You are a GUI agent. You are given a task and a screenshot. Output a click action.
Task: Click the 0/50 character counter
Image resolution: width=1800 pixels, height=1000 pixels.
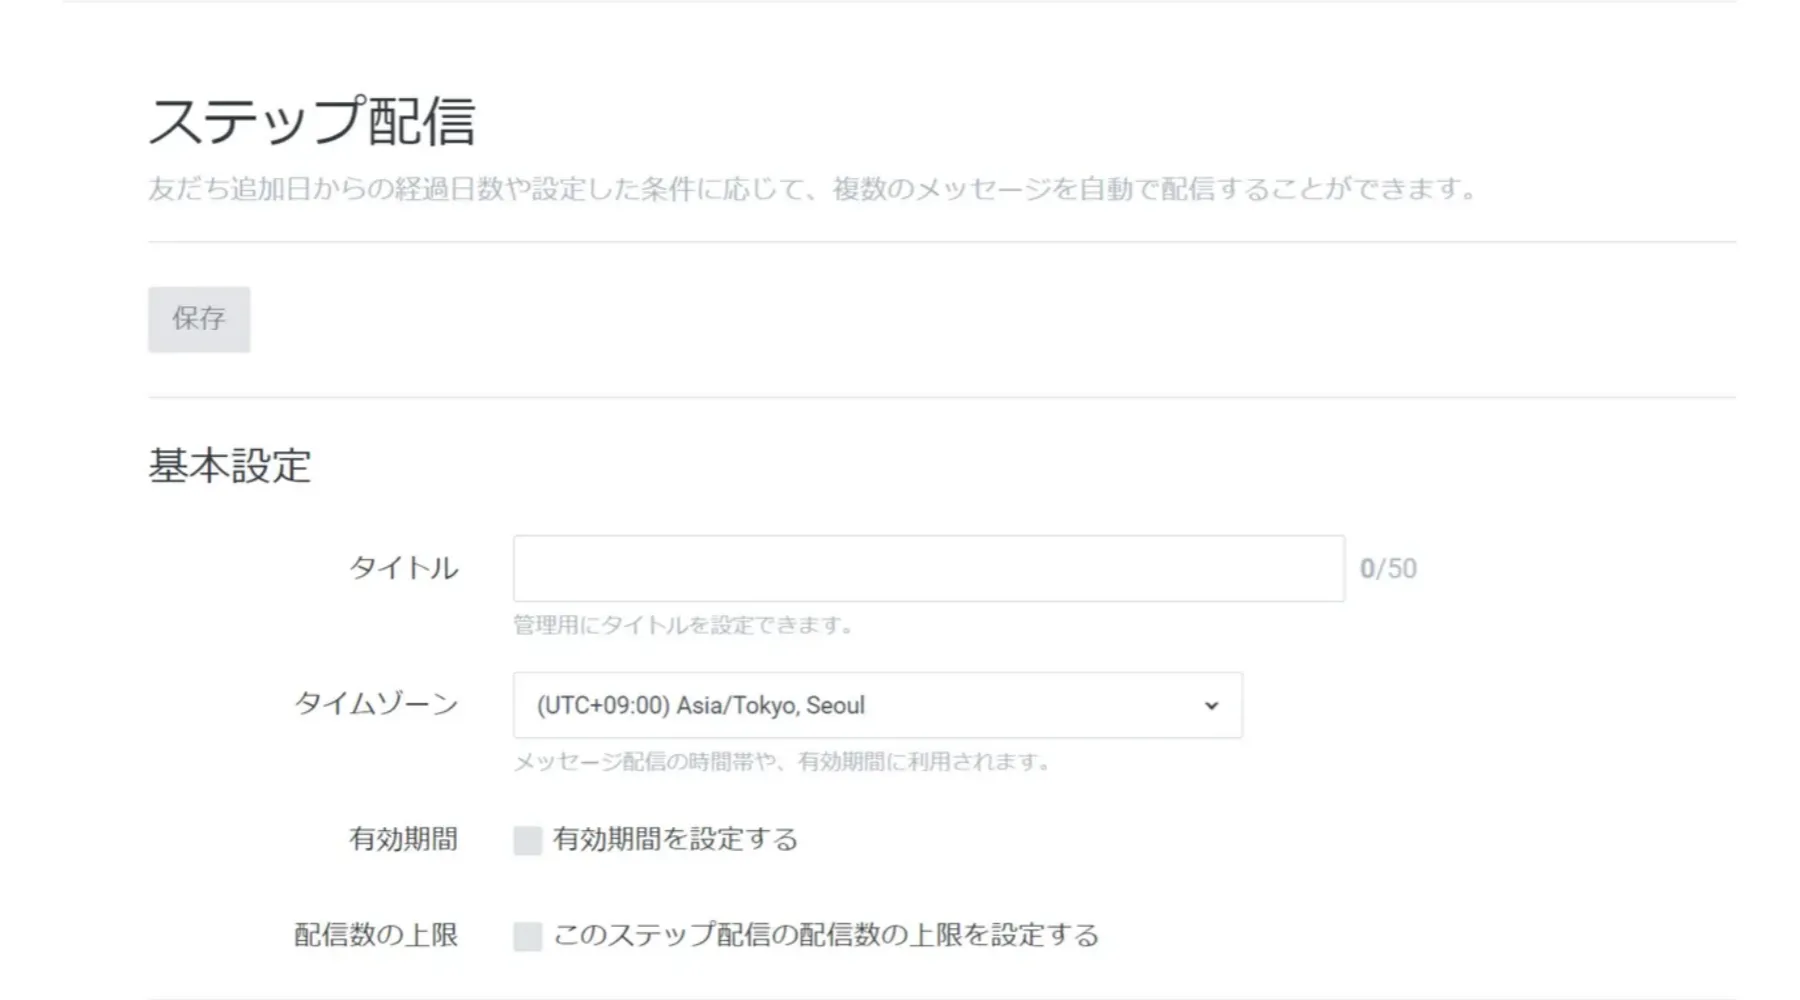(1388, 568)
